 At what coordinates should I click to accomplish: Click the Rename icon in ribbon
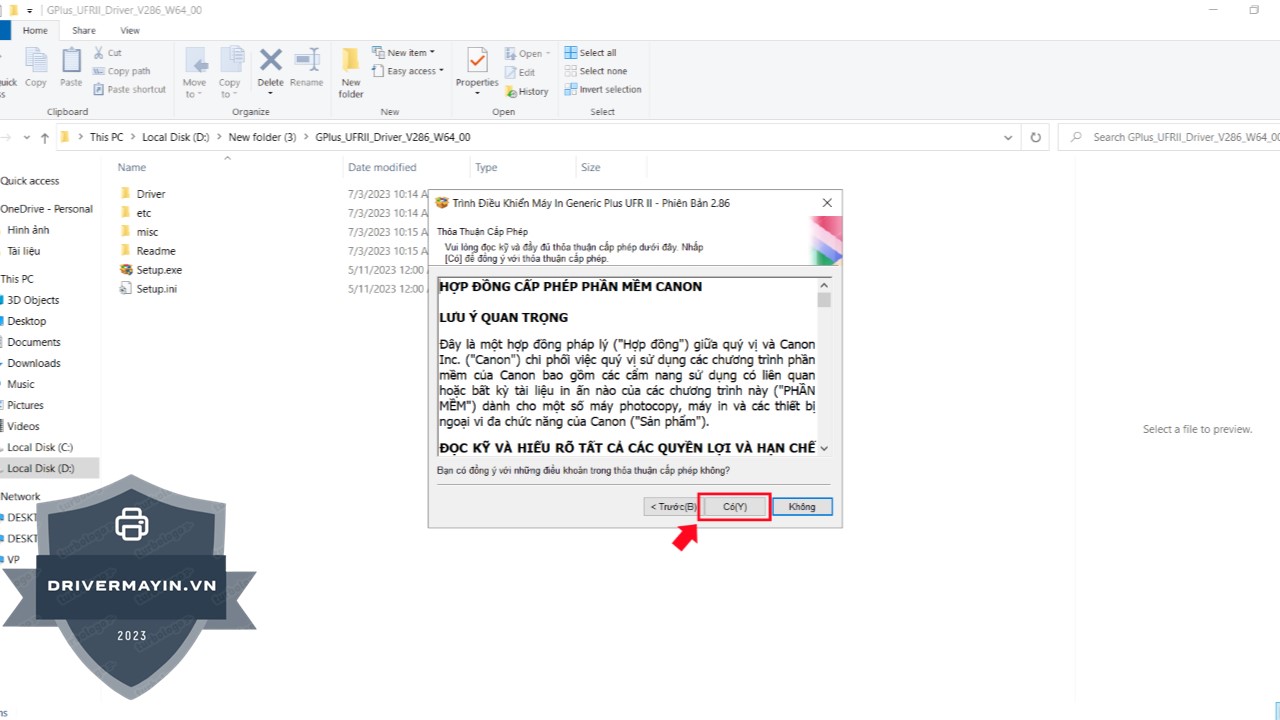(x=306, y=68)
